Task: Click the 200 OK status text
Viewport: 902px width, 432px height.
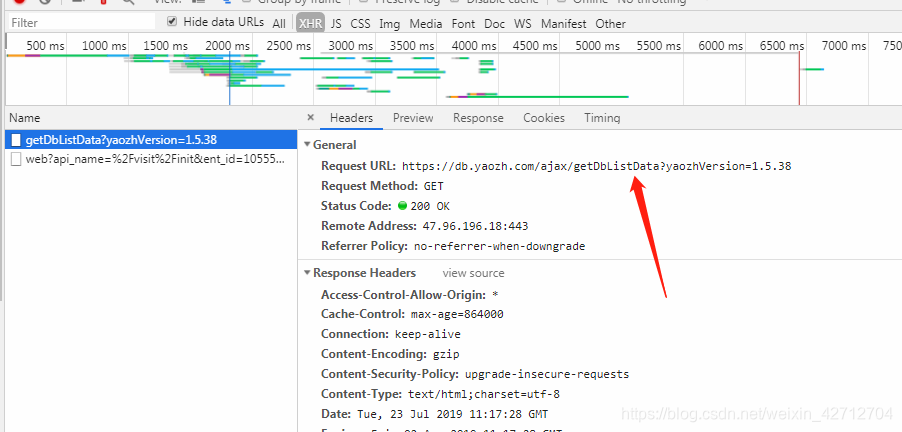Action: [x=430, y=207]
